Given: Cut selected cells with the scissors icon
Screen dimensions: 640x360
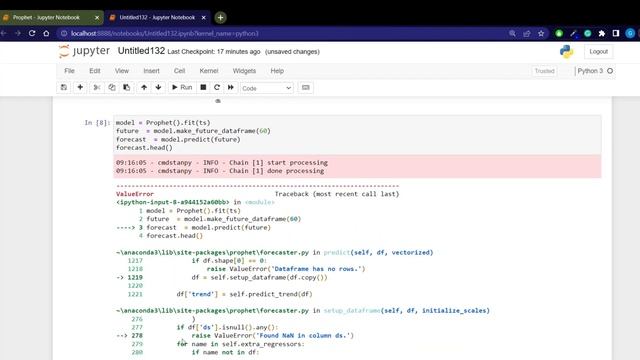Looking at the screenshot, I should coord(97,87).
